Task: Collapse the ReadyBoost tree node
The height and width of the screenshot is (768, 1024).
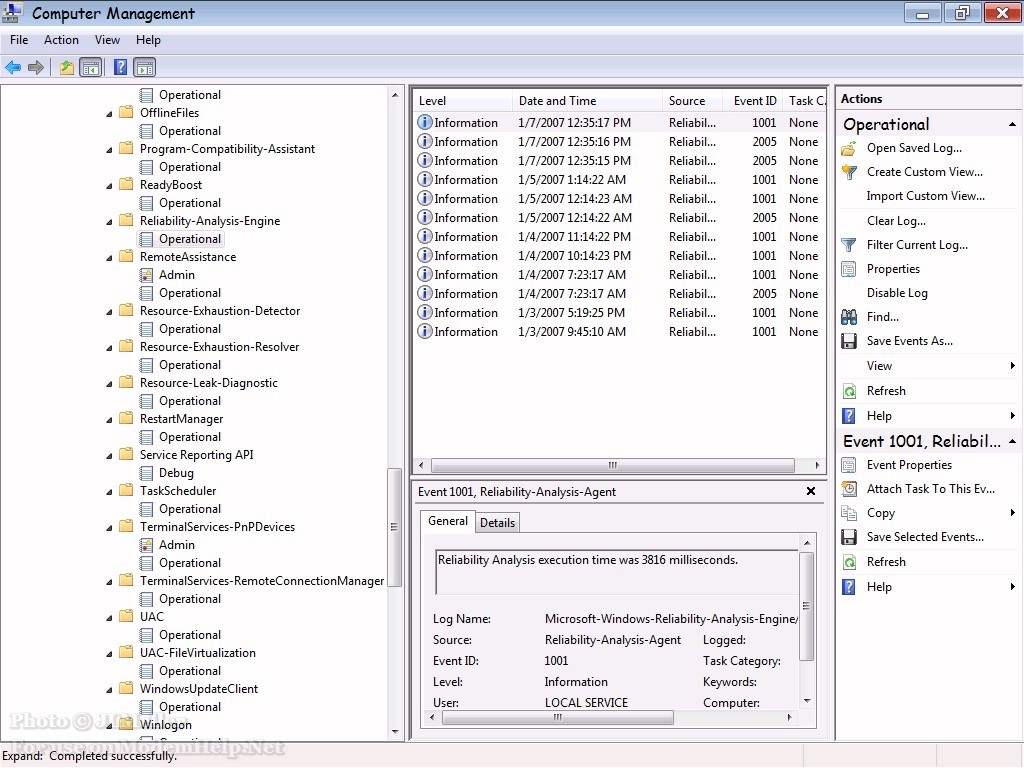Action: (109, 185)
